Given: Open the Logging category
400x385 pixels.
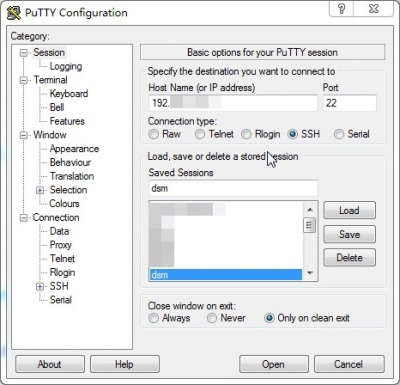Looking at the screenshot, I should tap(66, 66).
